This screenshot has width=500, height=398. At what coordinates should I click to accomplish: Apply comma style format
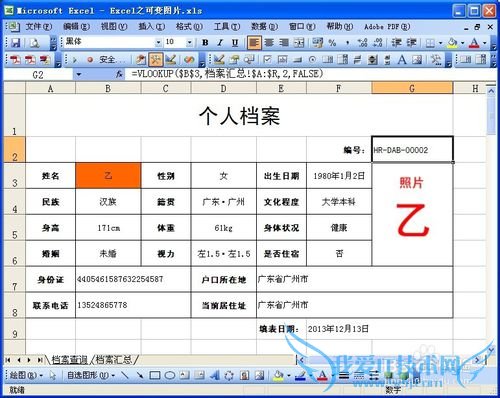pos(347,43)
